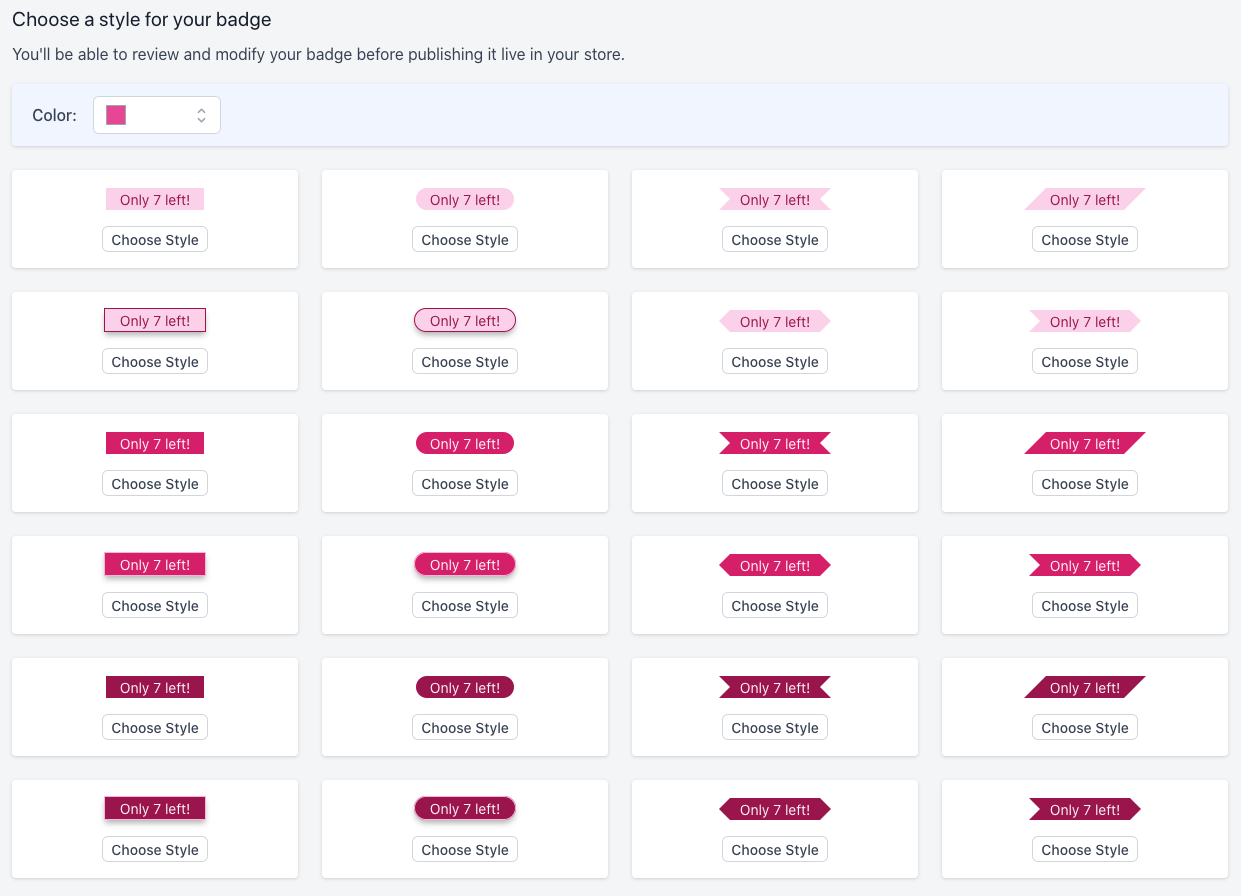Screen dimensions: 1241x896
Task: Click the pink color swatch in Color selector
Action: point(116,115)
